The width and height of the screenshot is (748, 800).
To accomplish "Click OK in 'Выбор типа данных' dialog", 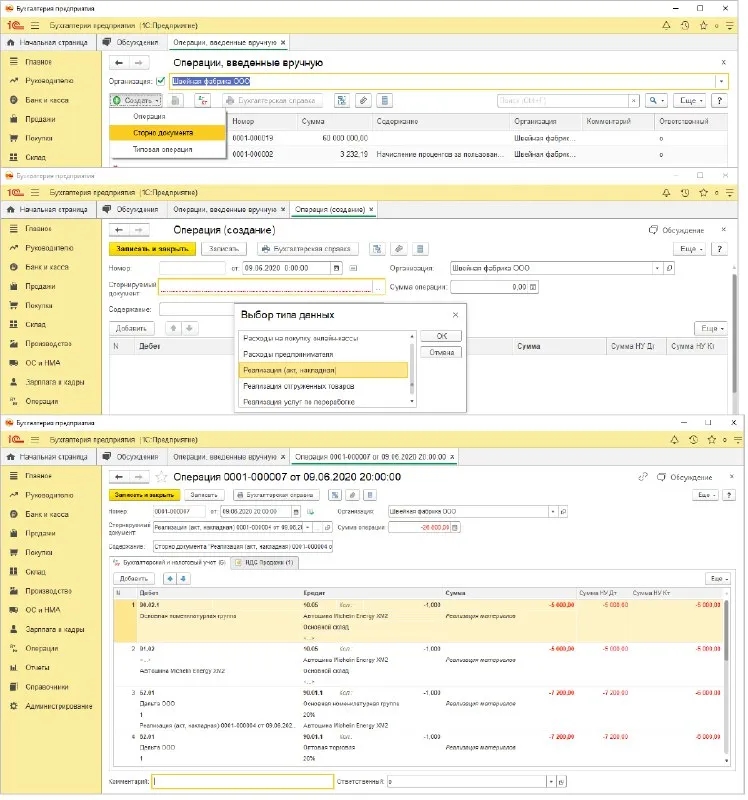I will (441, 336).
